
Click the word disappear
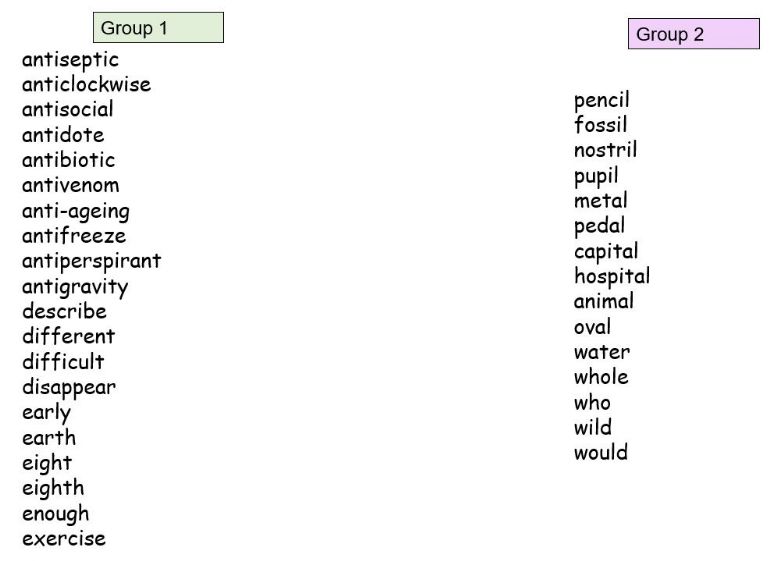coord(69,387)
